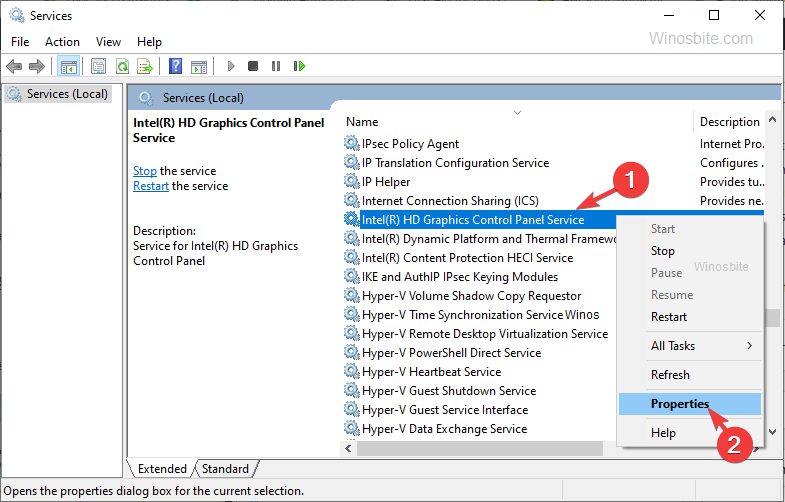Click the Back arrow toolbar icon
Screen dimensions: 785x502
pos(14,66)
